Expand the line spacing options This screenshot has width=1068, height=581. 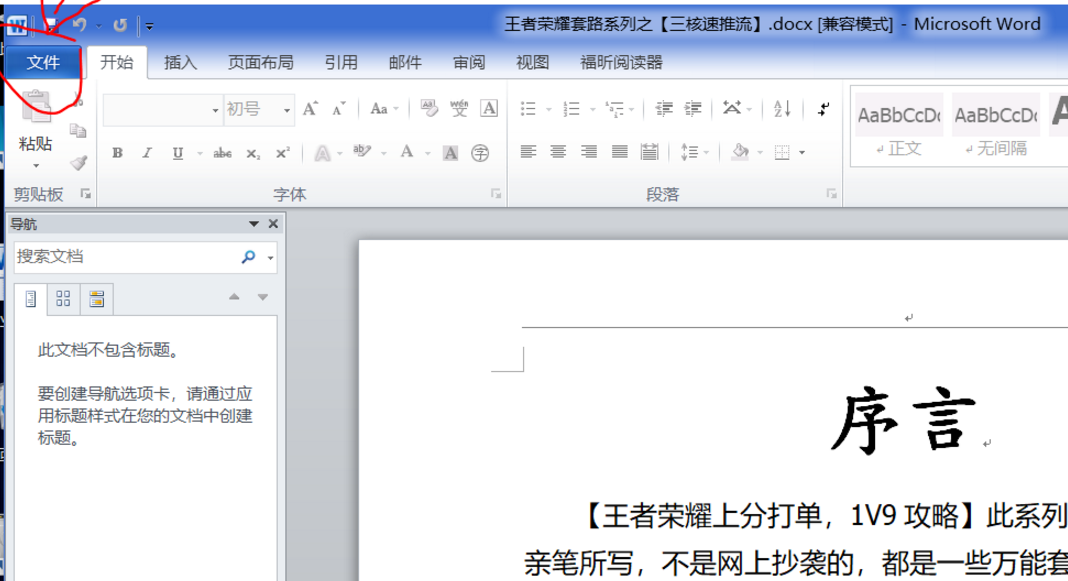coord(706,151)
